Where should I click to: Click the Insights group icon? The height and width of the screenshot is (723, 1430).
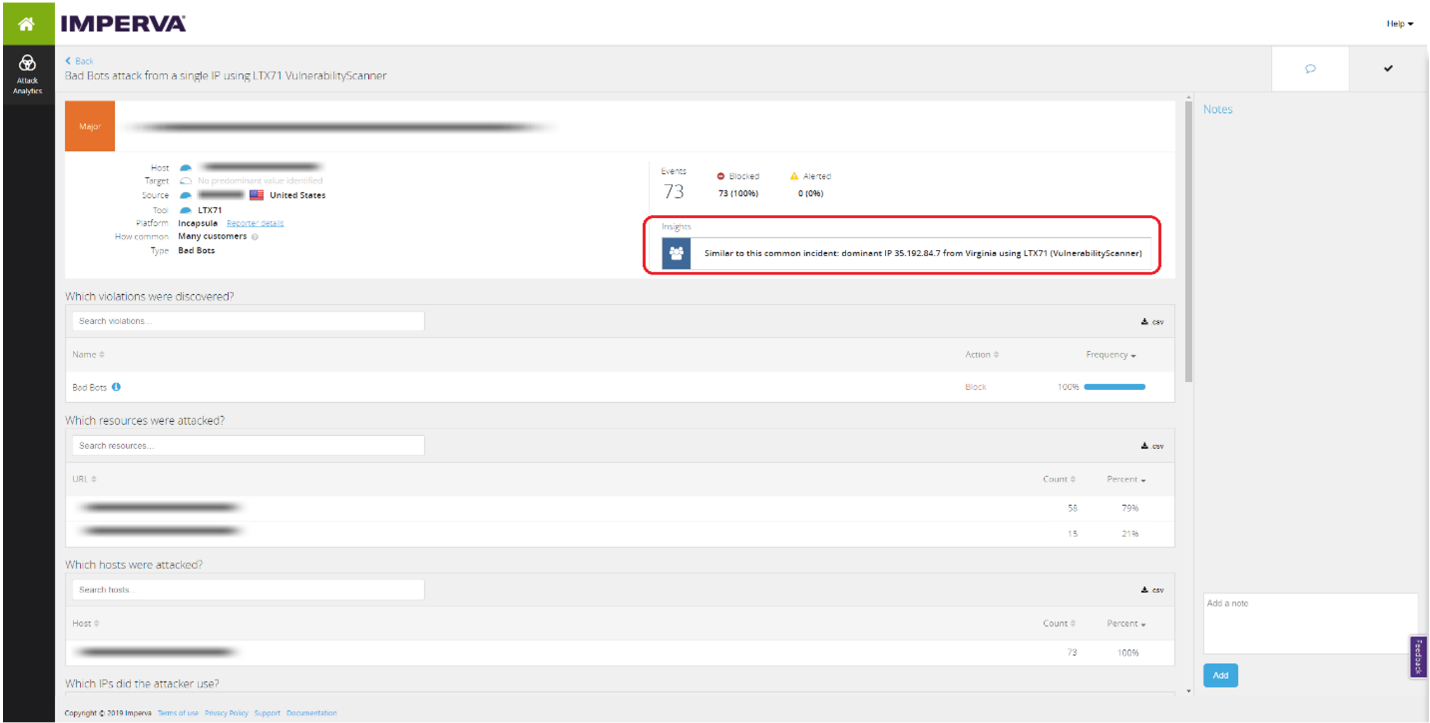pos(676,253)
